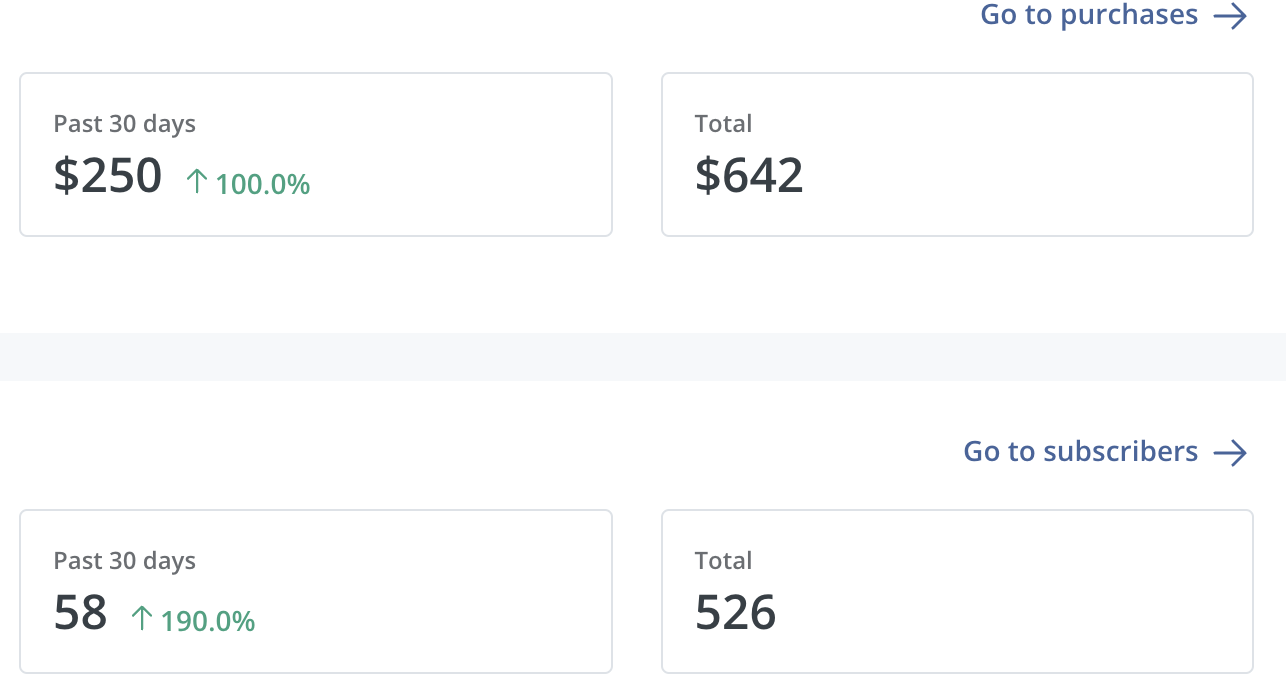Click empty space right of $642 in card
1286x688 pixels.
click(1020, 176)
